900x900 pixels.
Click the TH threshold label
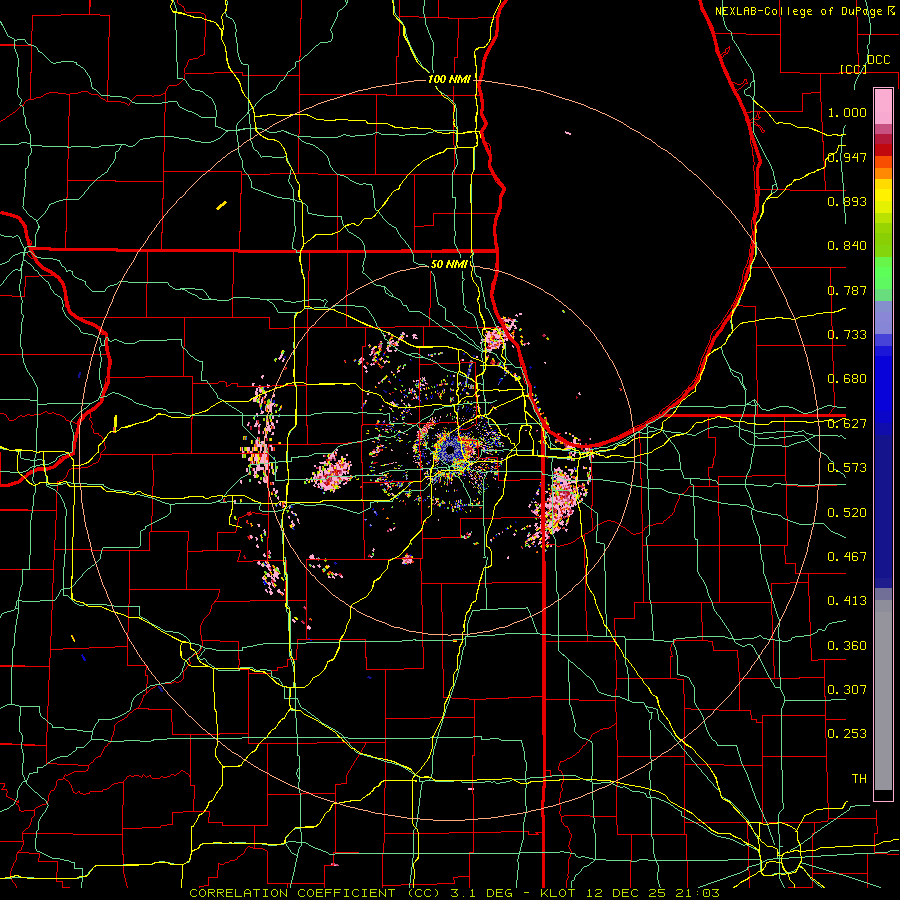point(859,779)
